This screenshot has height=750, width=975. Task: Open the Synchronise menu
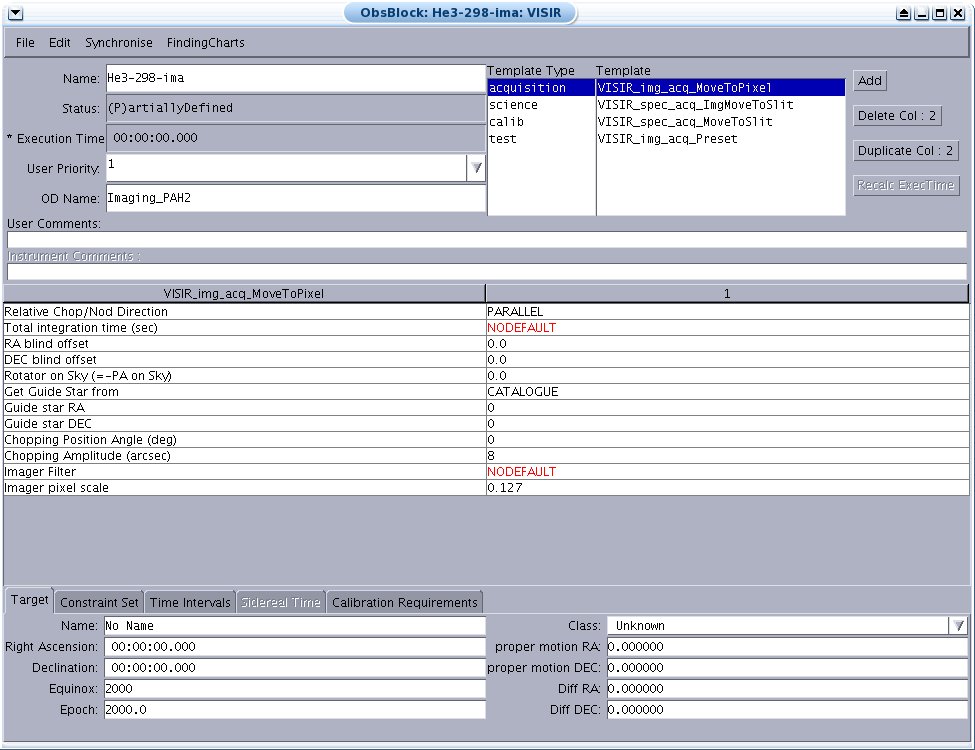[x=119, y=42]
